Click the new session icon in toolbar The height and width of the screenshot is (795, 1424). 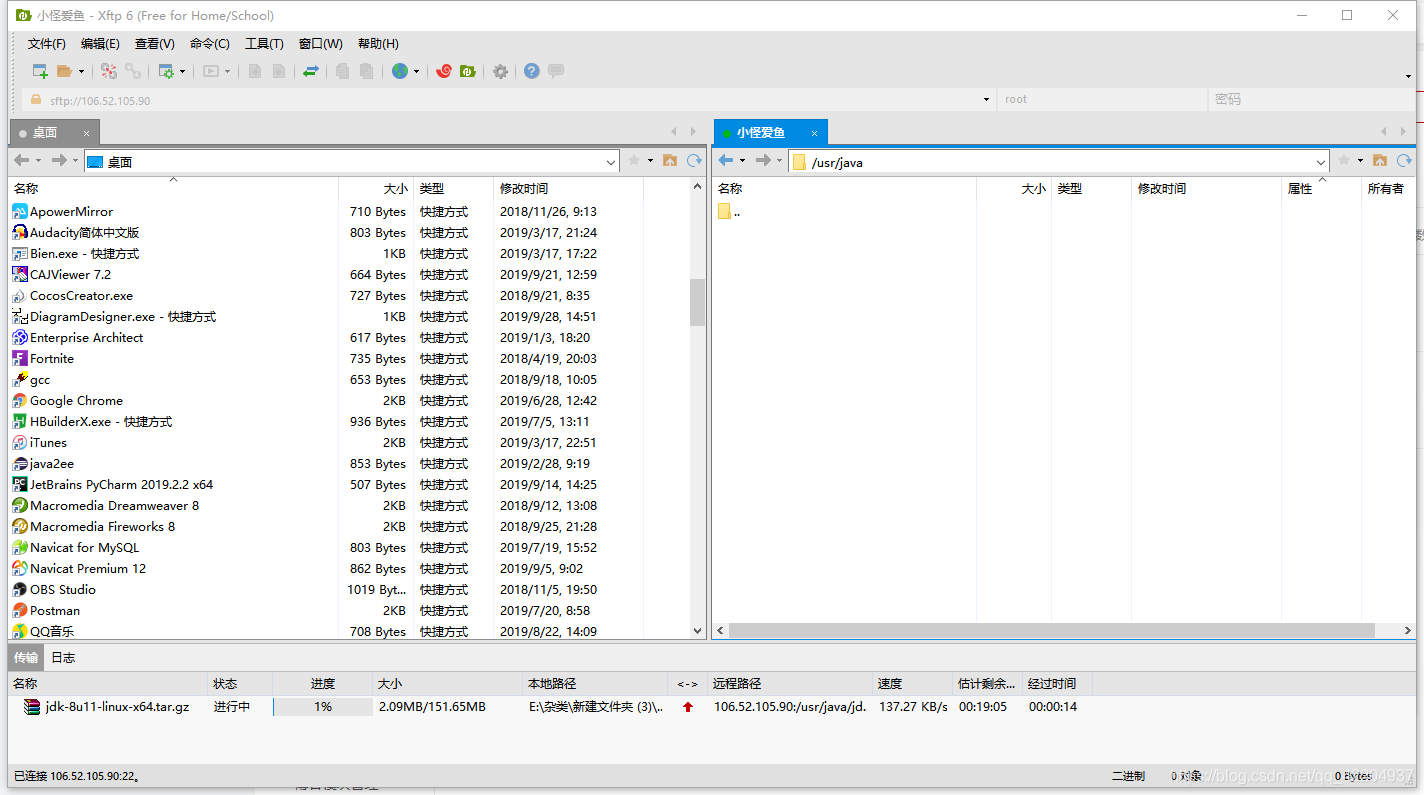[40, 71]
